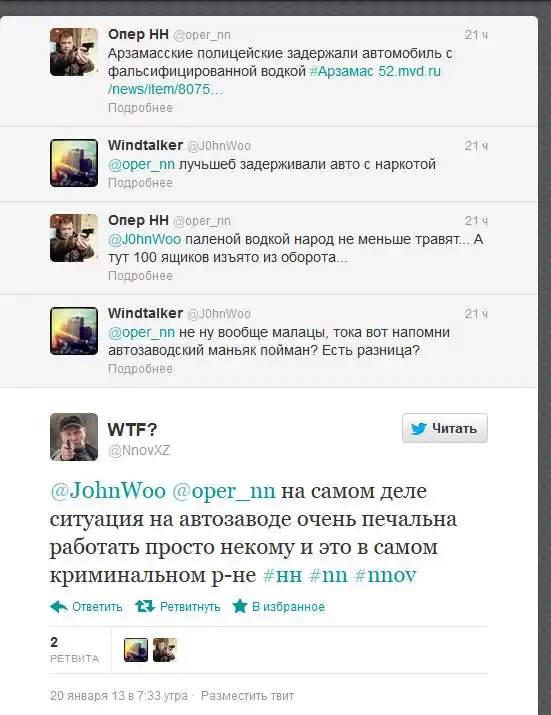551x715 pixels.
Task: Follow the user with the Читать button
Action: (x=445, y=428)
